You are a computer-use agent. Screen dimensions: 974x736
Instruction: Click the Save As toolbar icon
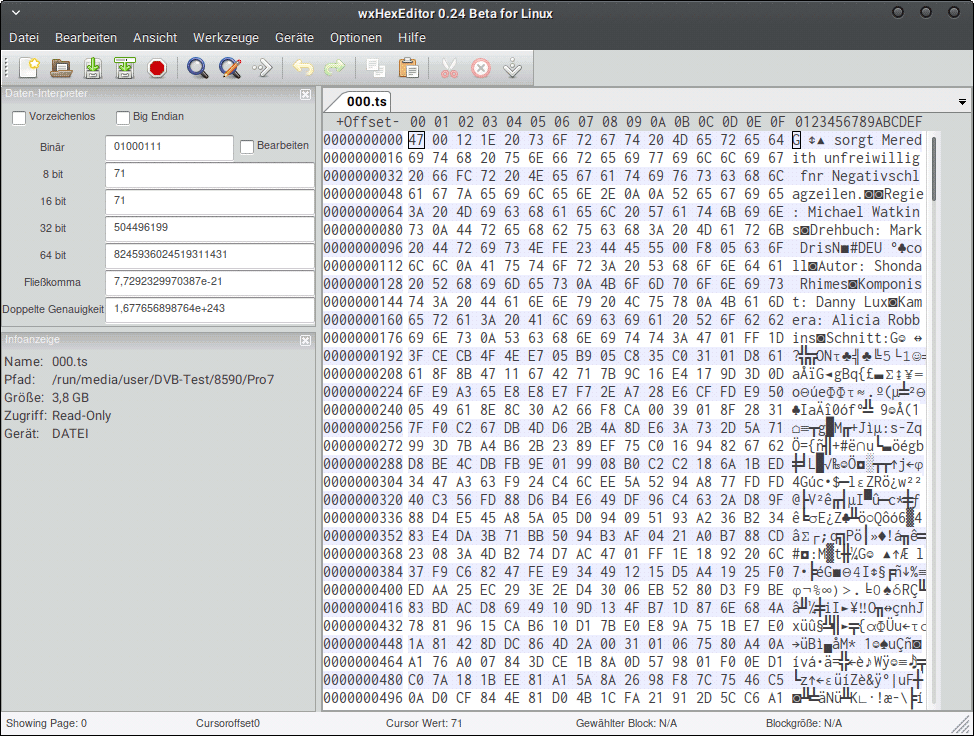[x=124, y=68]
